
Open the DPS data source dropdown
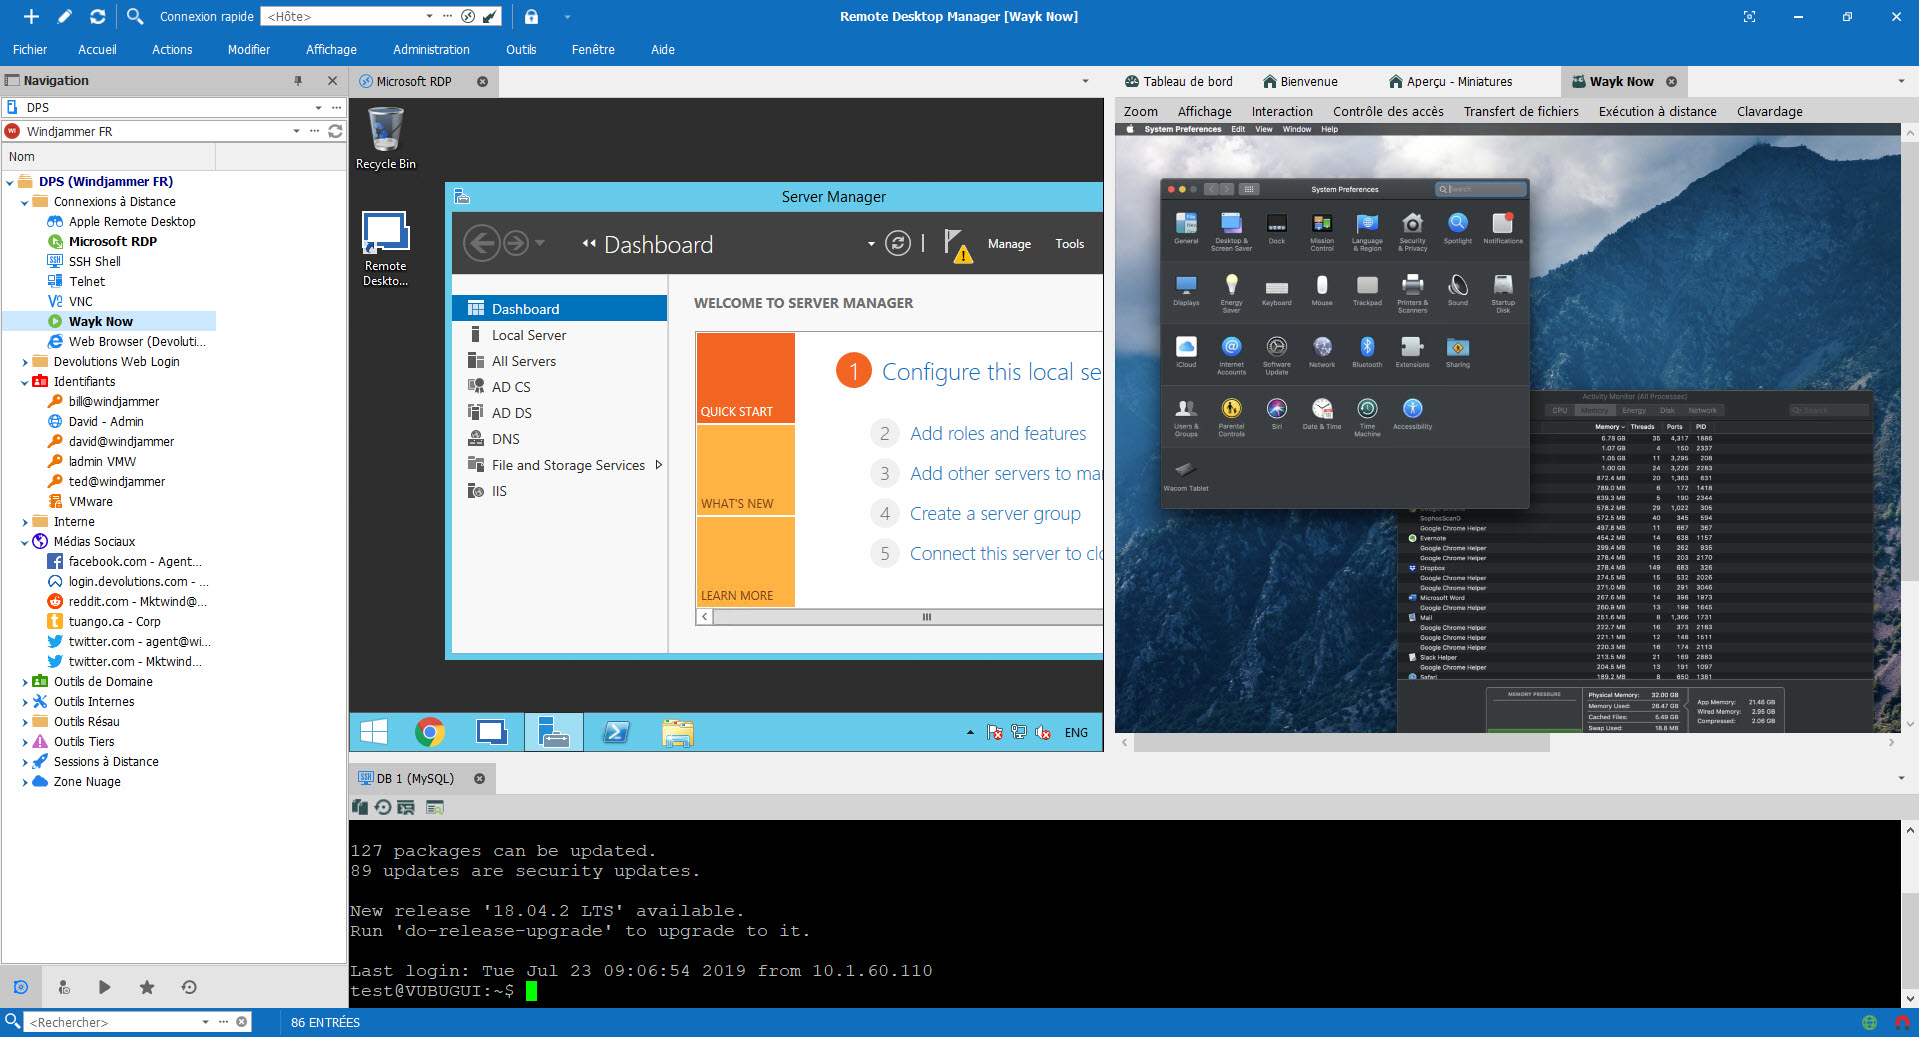tap(318, 107)
